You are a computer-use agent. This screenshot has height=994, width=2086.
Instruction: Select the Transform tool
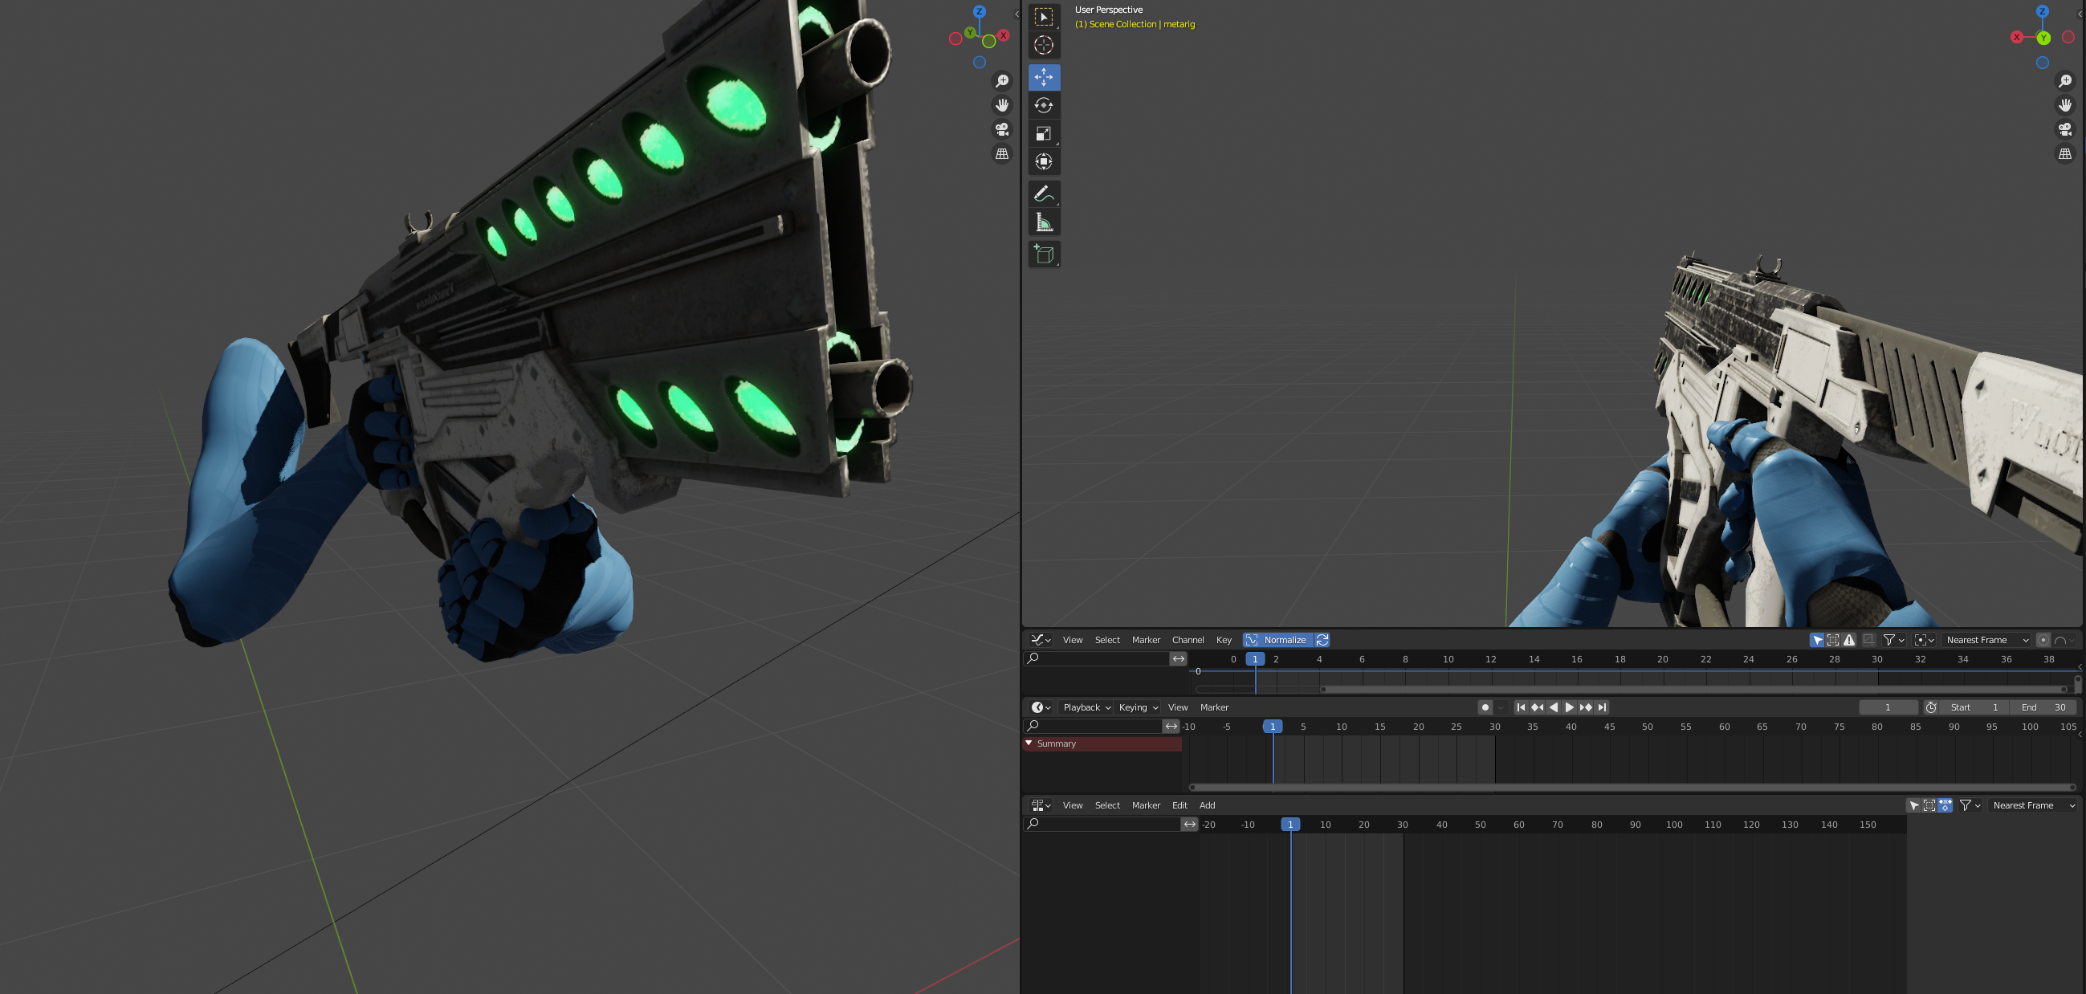(1044, 161)
